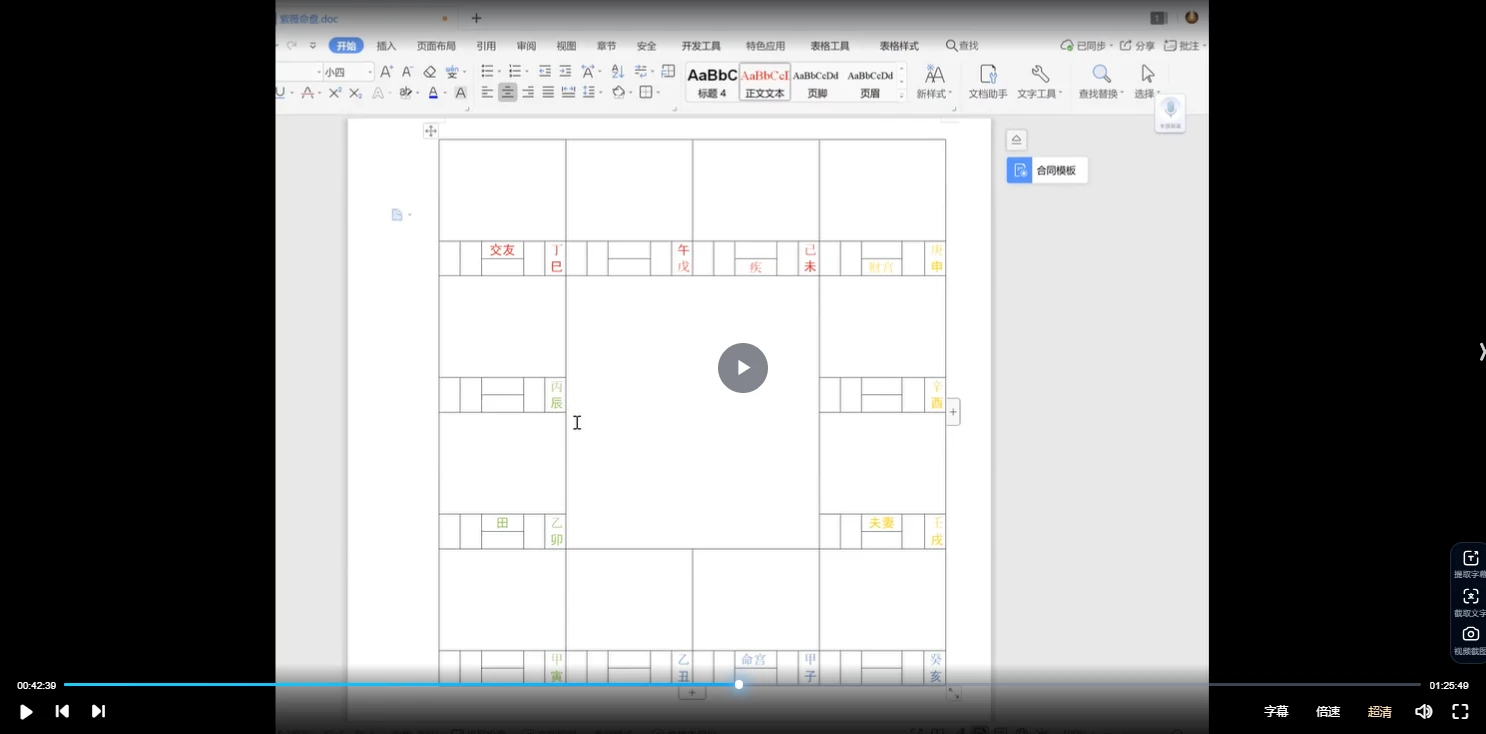Viewport: 1486px width, 734px height.
Task: Apply bulleted list formatting
Action: coord(488,71)
